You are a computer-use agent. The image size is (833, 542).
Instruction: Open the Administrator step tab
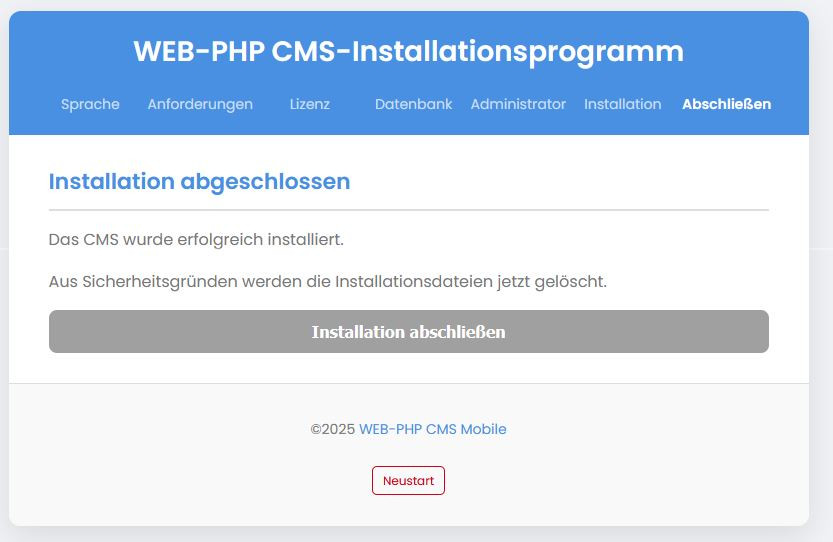point(518,104)
